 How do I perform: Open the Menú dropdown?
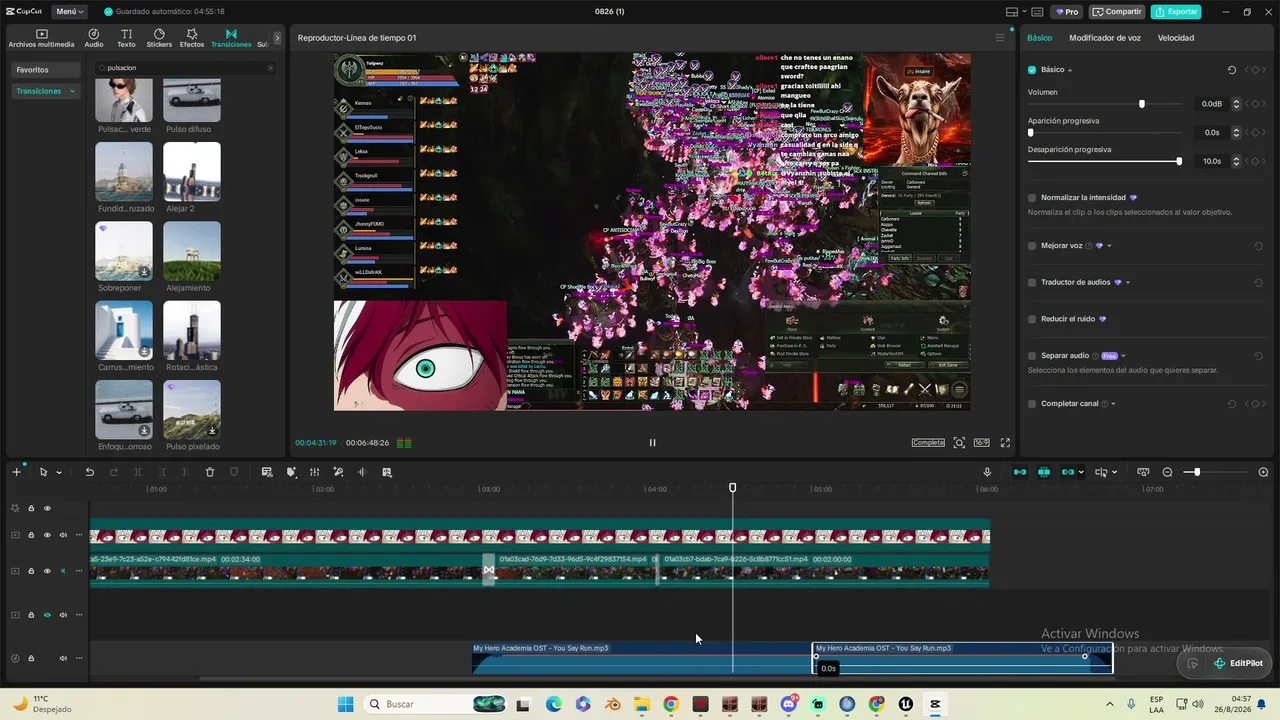pyautogui.click(x=69, y=12)
